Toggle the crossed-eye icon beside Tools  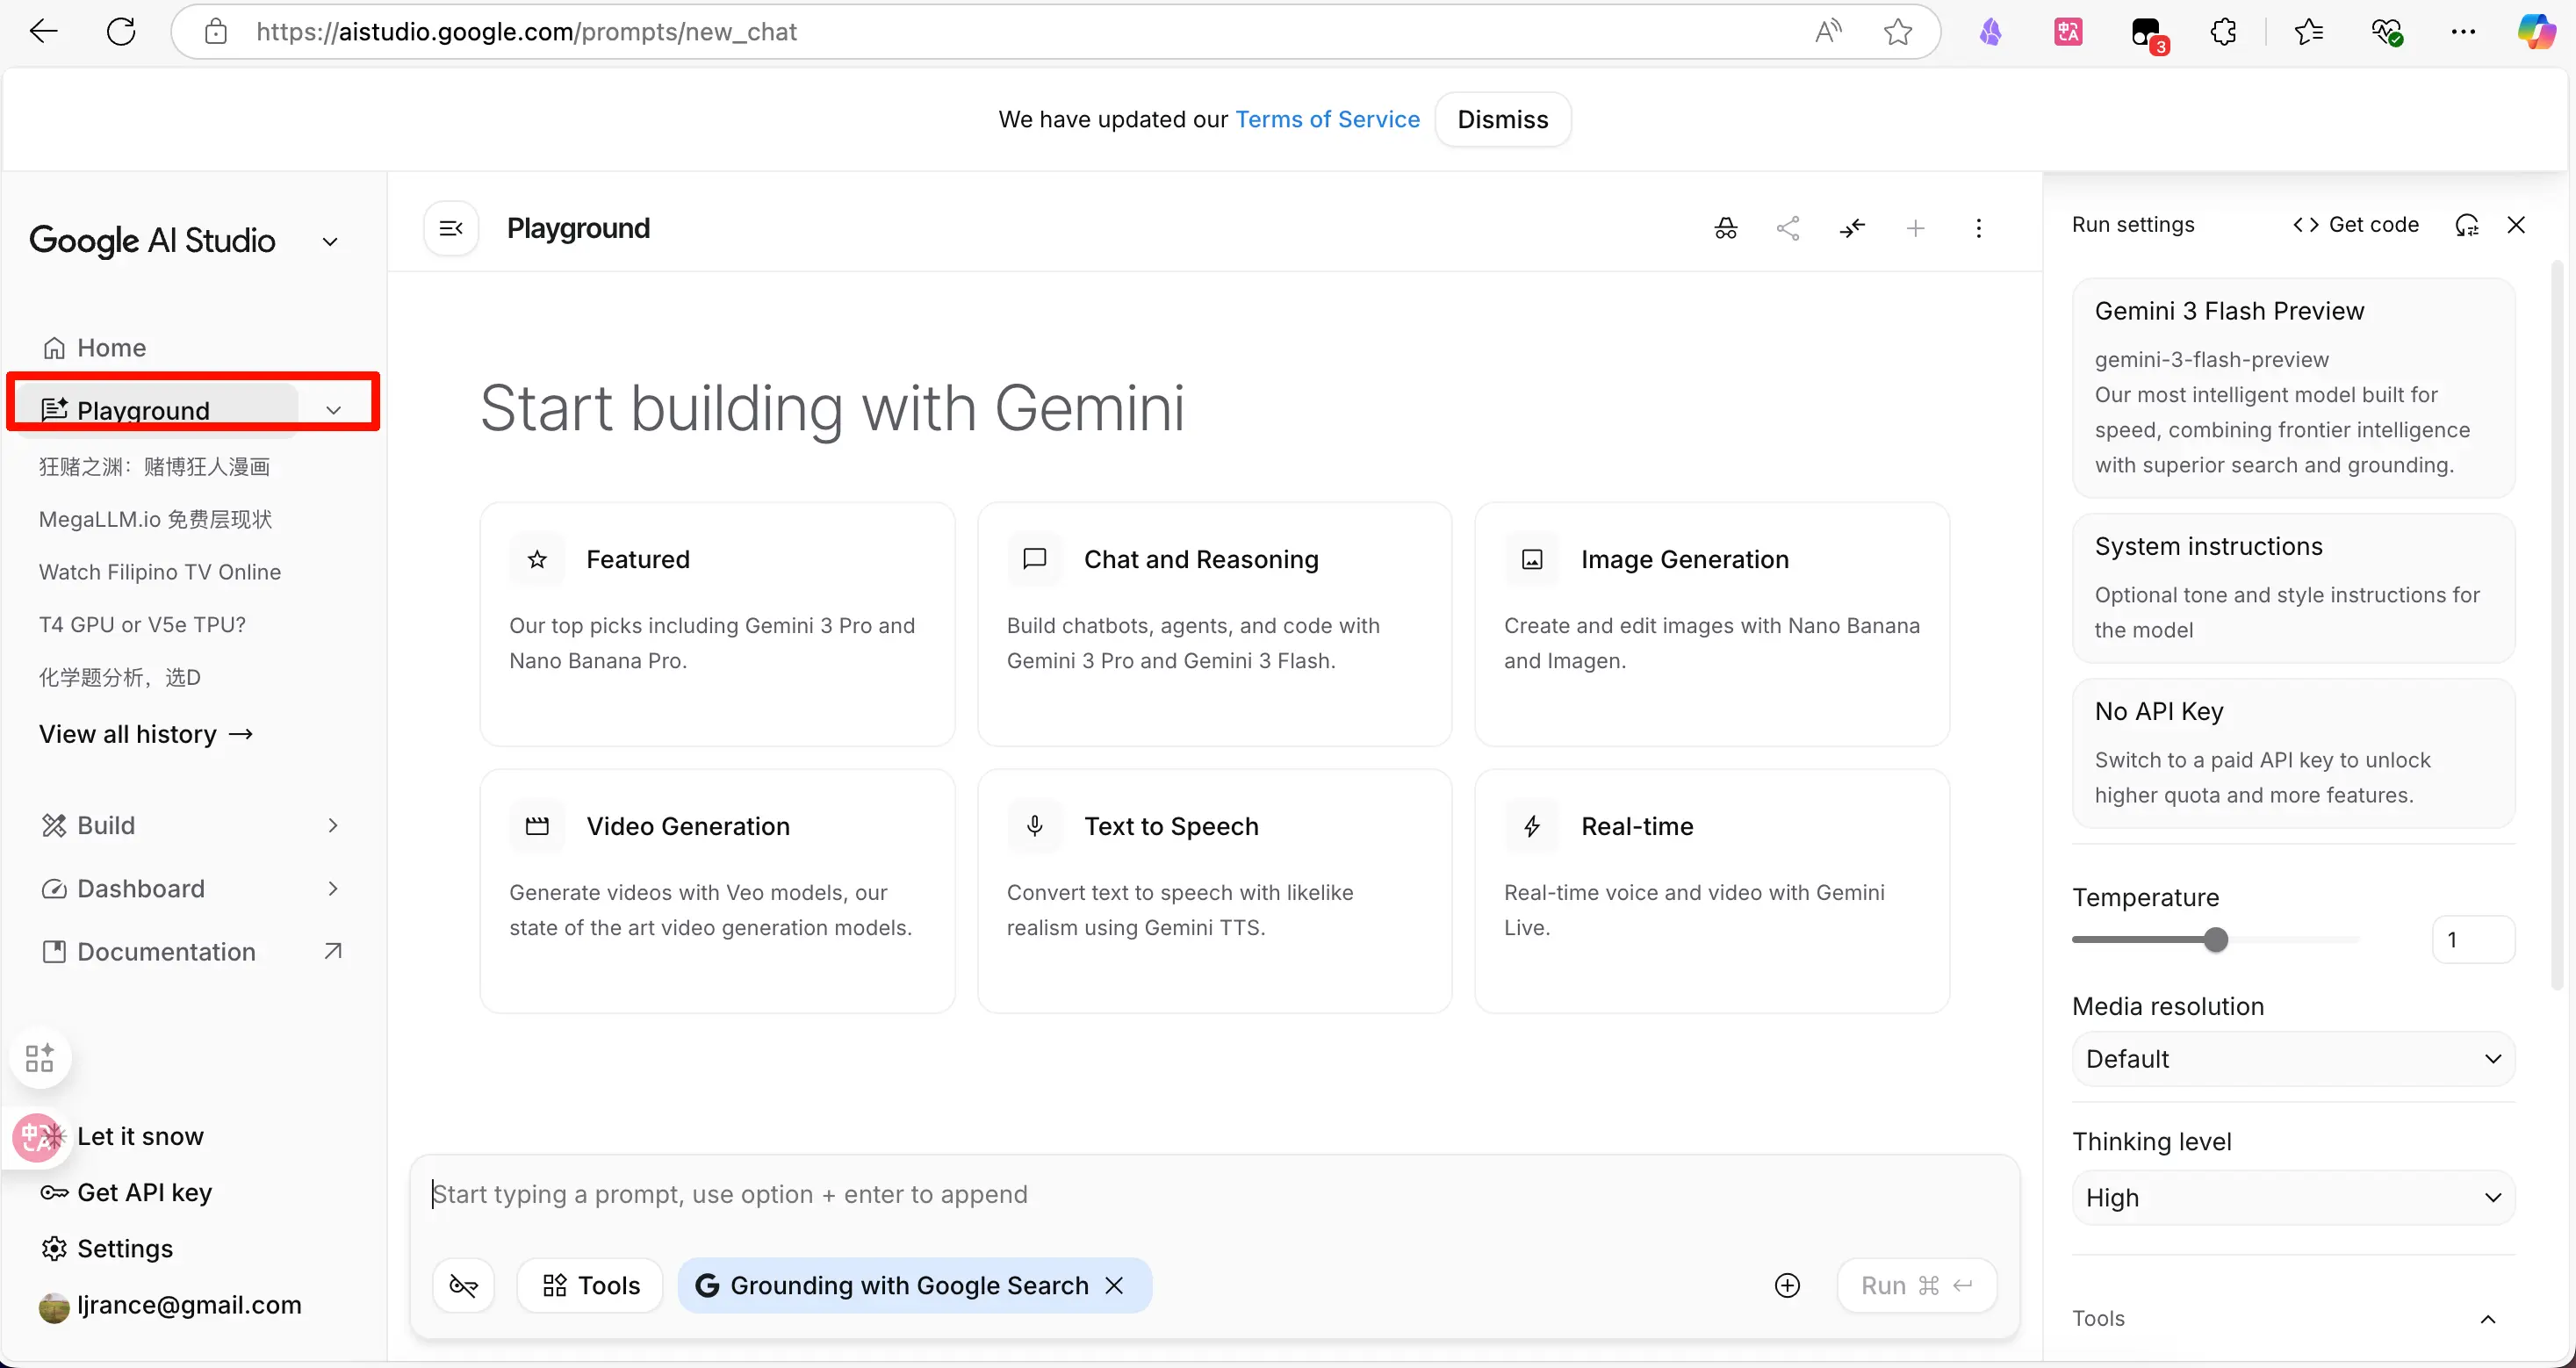click(x=463, y=1285)
